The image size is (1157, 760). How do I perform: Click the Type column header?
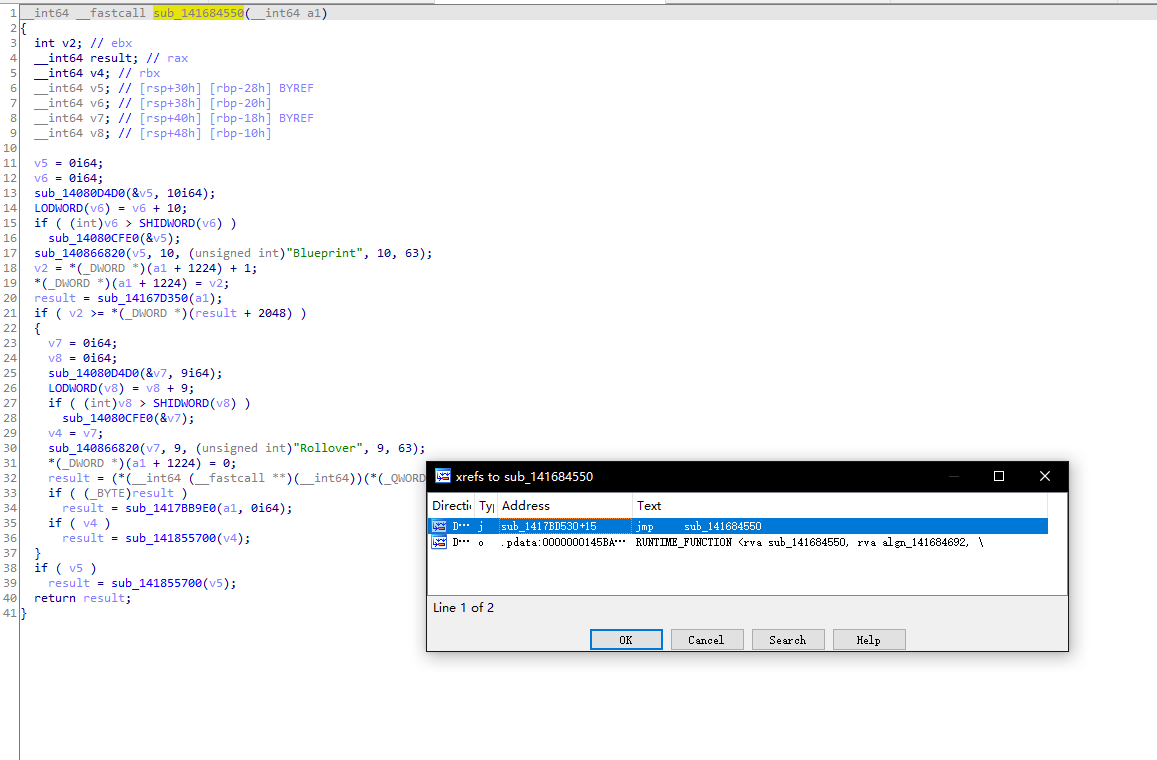coord(486,506)
